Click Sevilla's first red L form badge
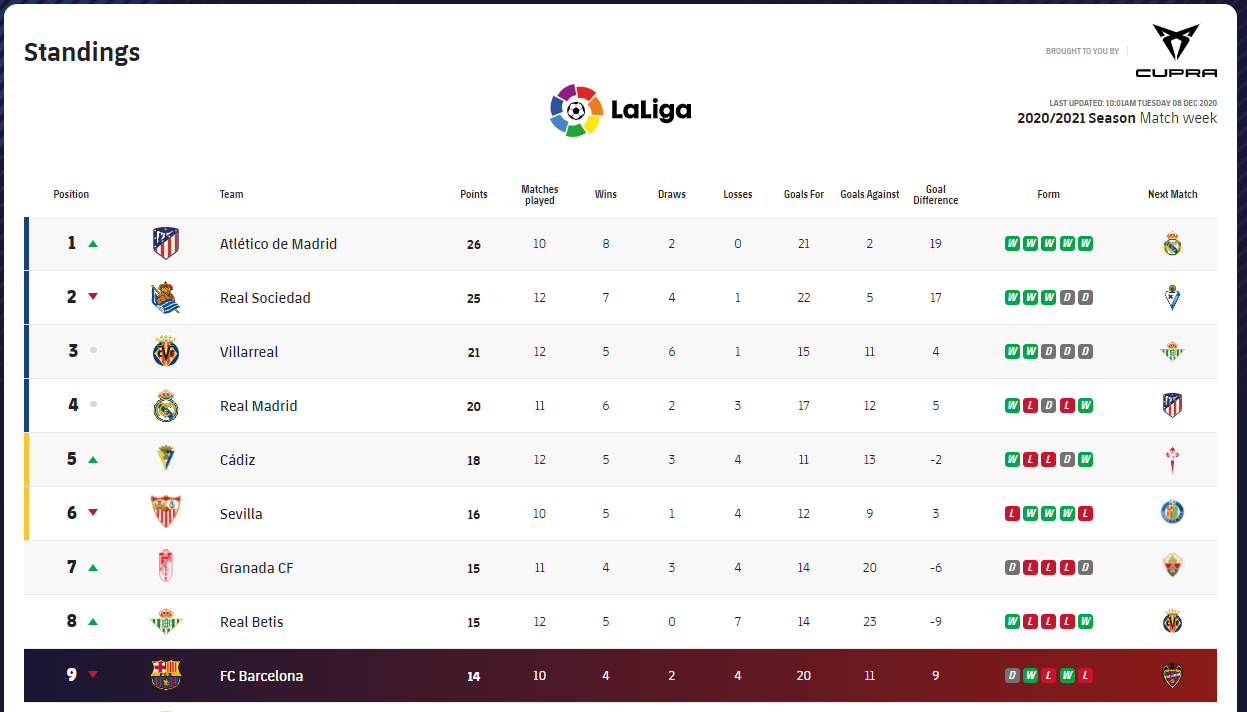Screen dimensions: 1247x712 coord(1012,514)
